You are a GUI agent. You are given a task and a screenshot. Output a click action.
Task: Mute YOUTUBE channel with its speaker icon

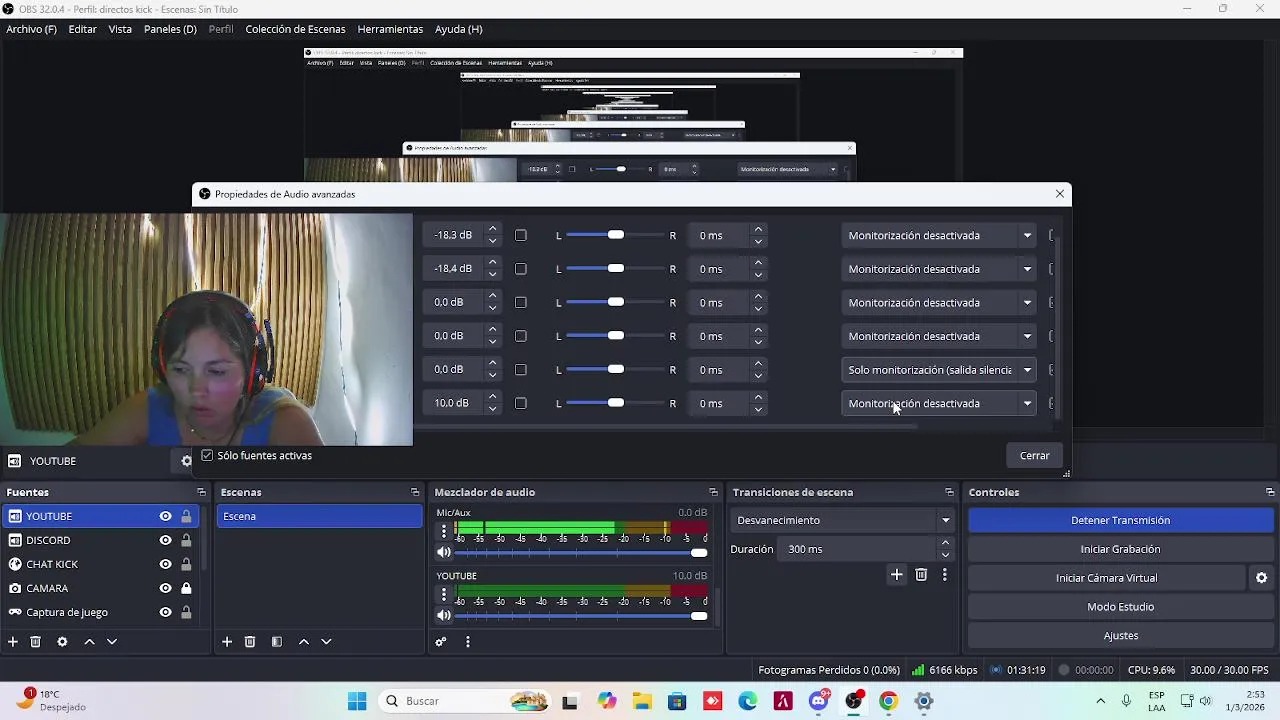(x=444, y=615)
